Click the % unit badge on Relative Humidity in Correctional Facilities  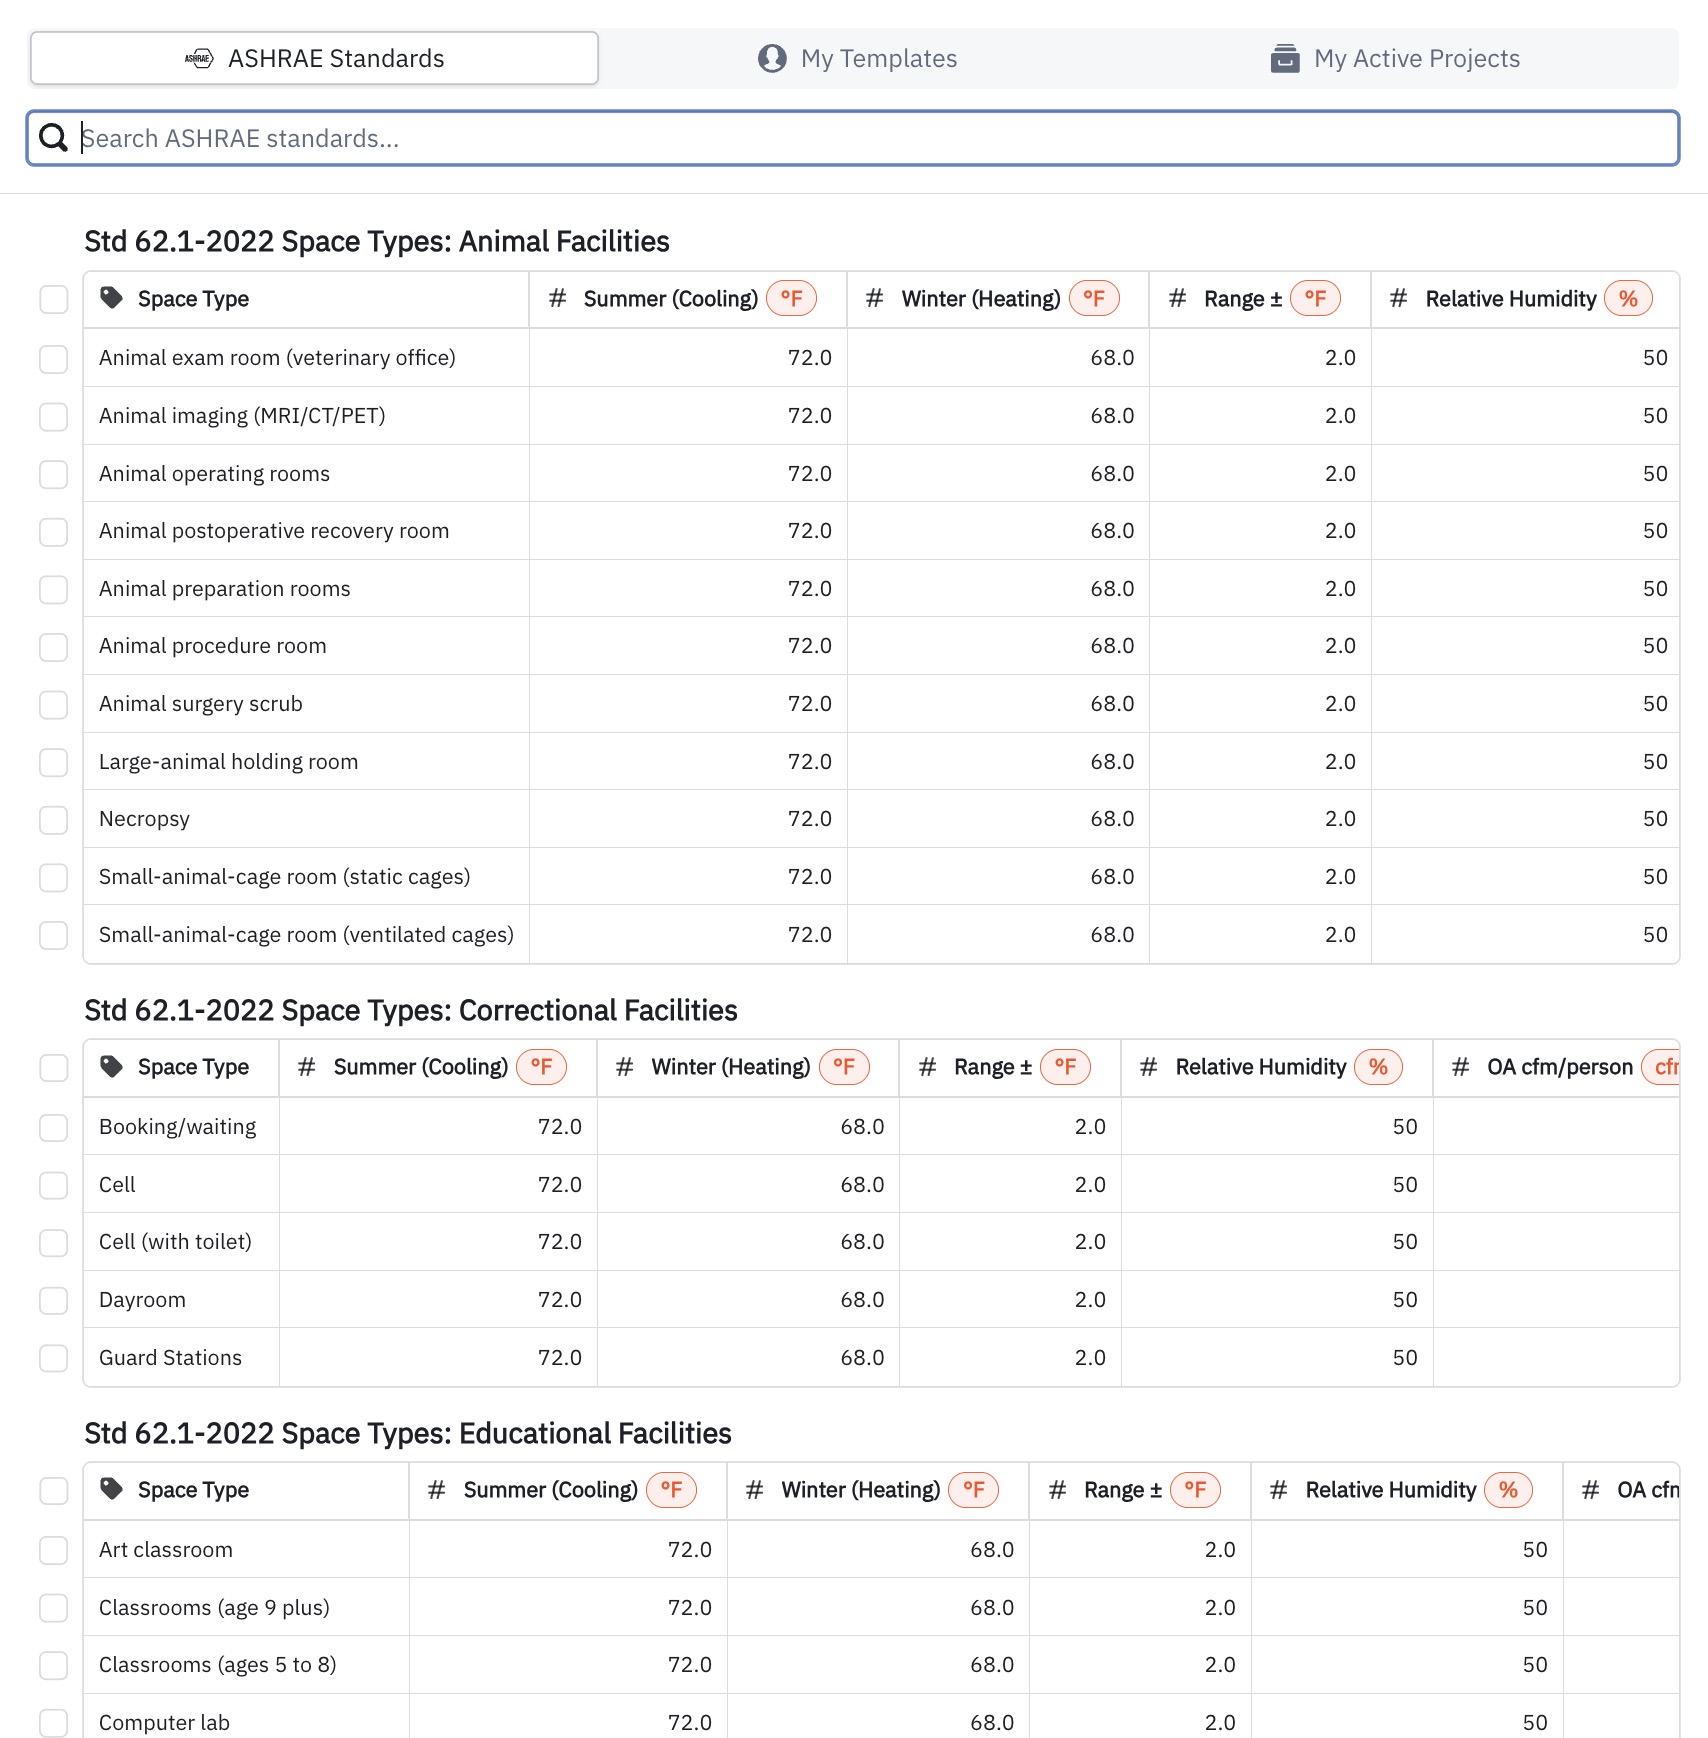(x=1378, y=1067)
